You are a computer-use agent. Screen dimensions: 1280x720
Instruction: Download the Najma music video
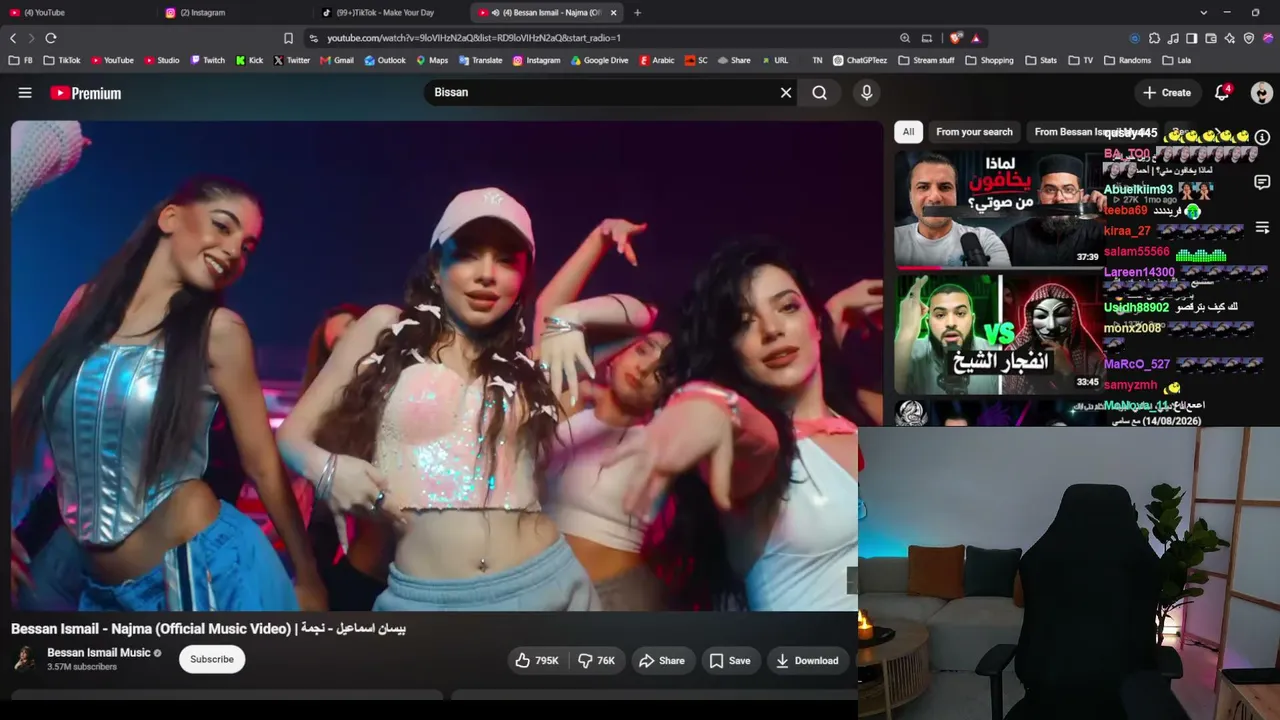[807, 661]
